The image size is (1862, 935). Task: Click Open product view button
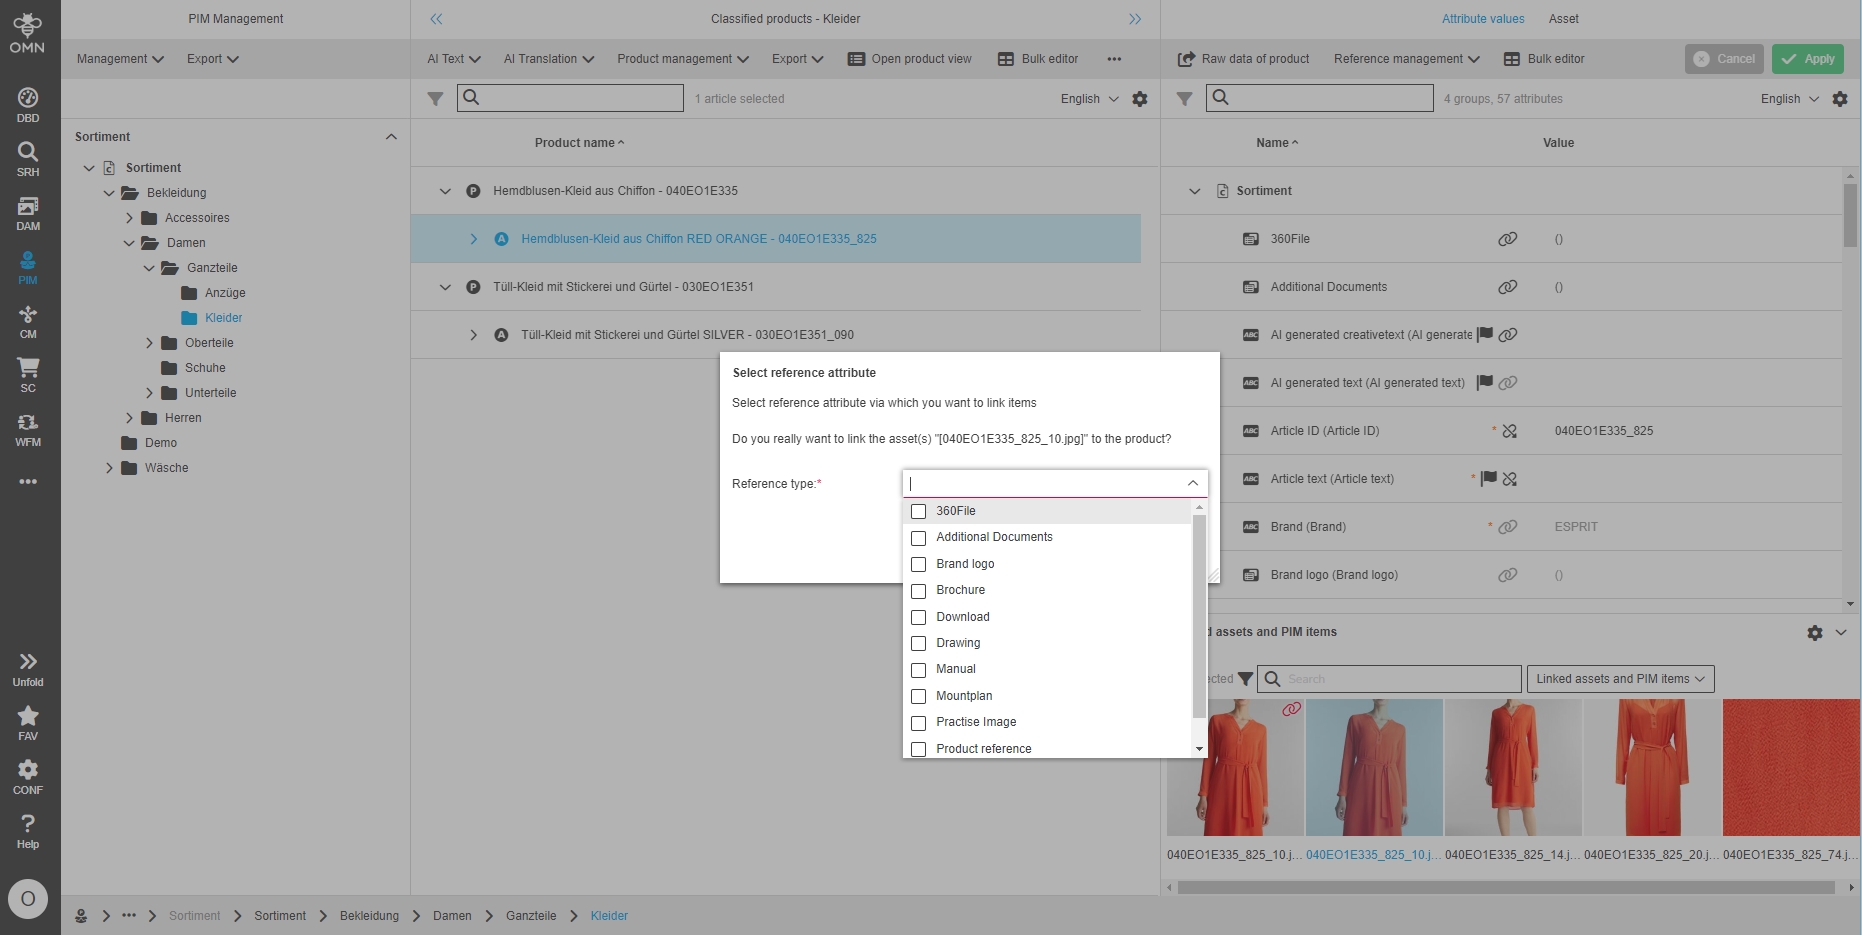[x=909, y=59]
